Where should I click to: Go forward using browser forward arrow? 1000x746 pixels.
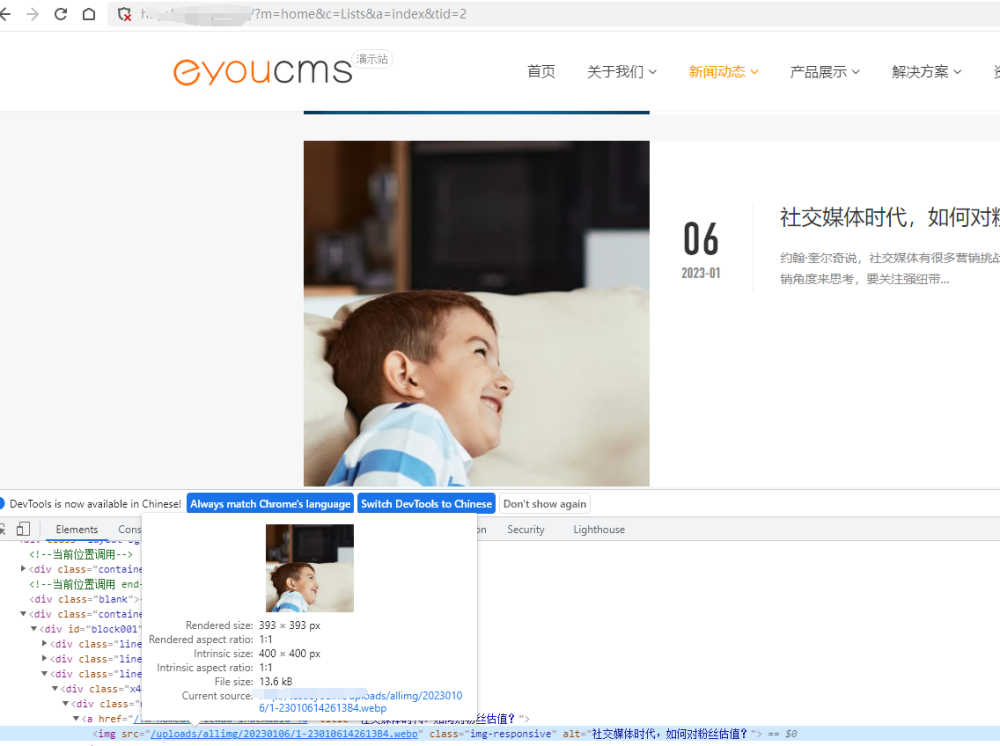coord(33,14)
